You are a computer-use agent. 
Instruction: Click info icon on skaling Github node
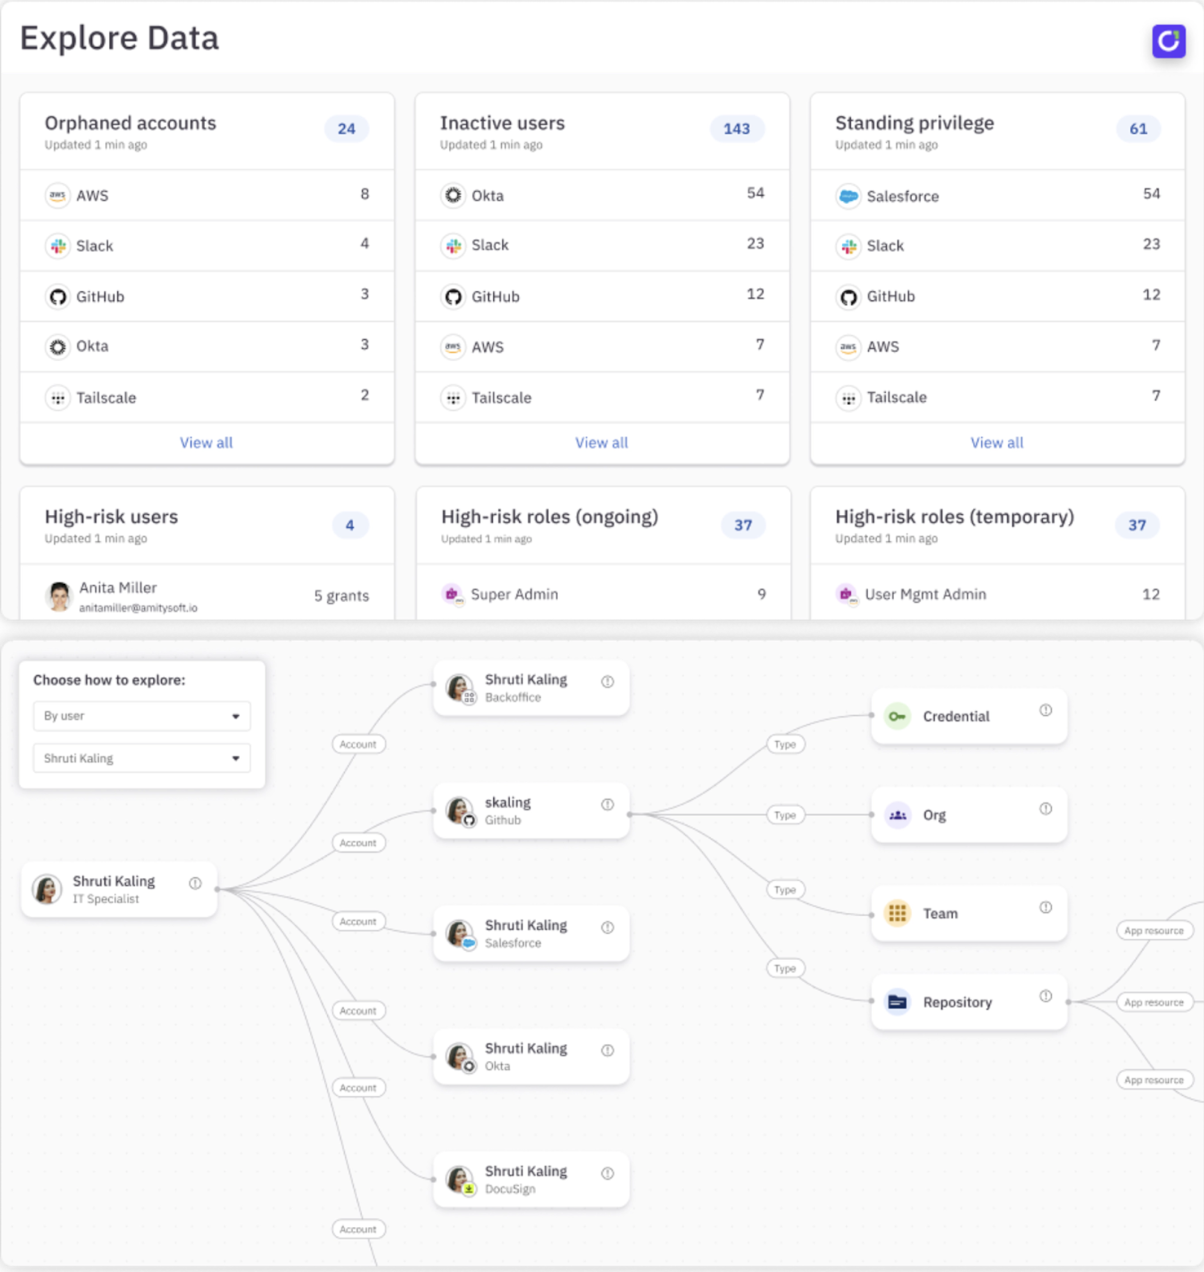[x=607, y=805]
